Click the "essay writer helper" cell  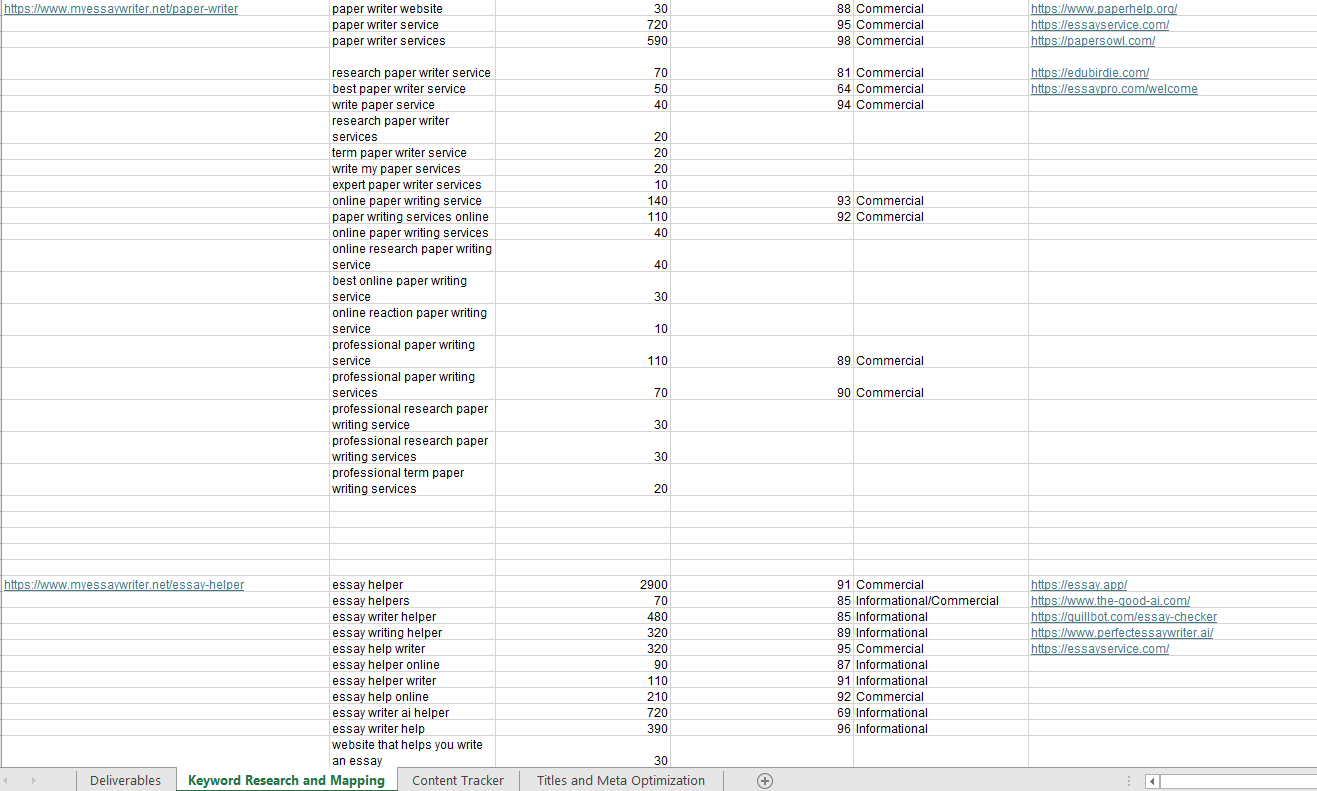[x=412, y=617]
